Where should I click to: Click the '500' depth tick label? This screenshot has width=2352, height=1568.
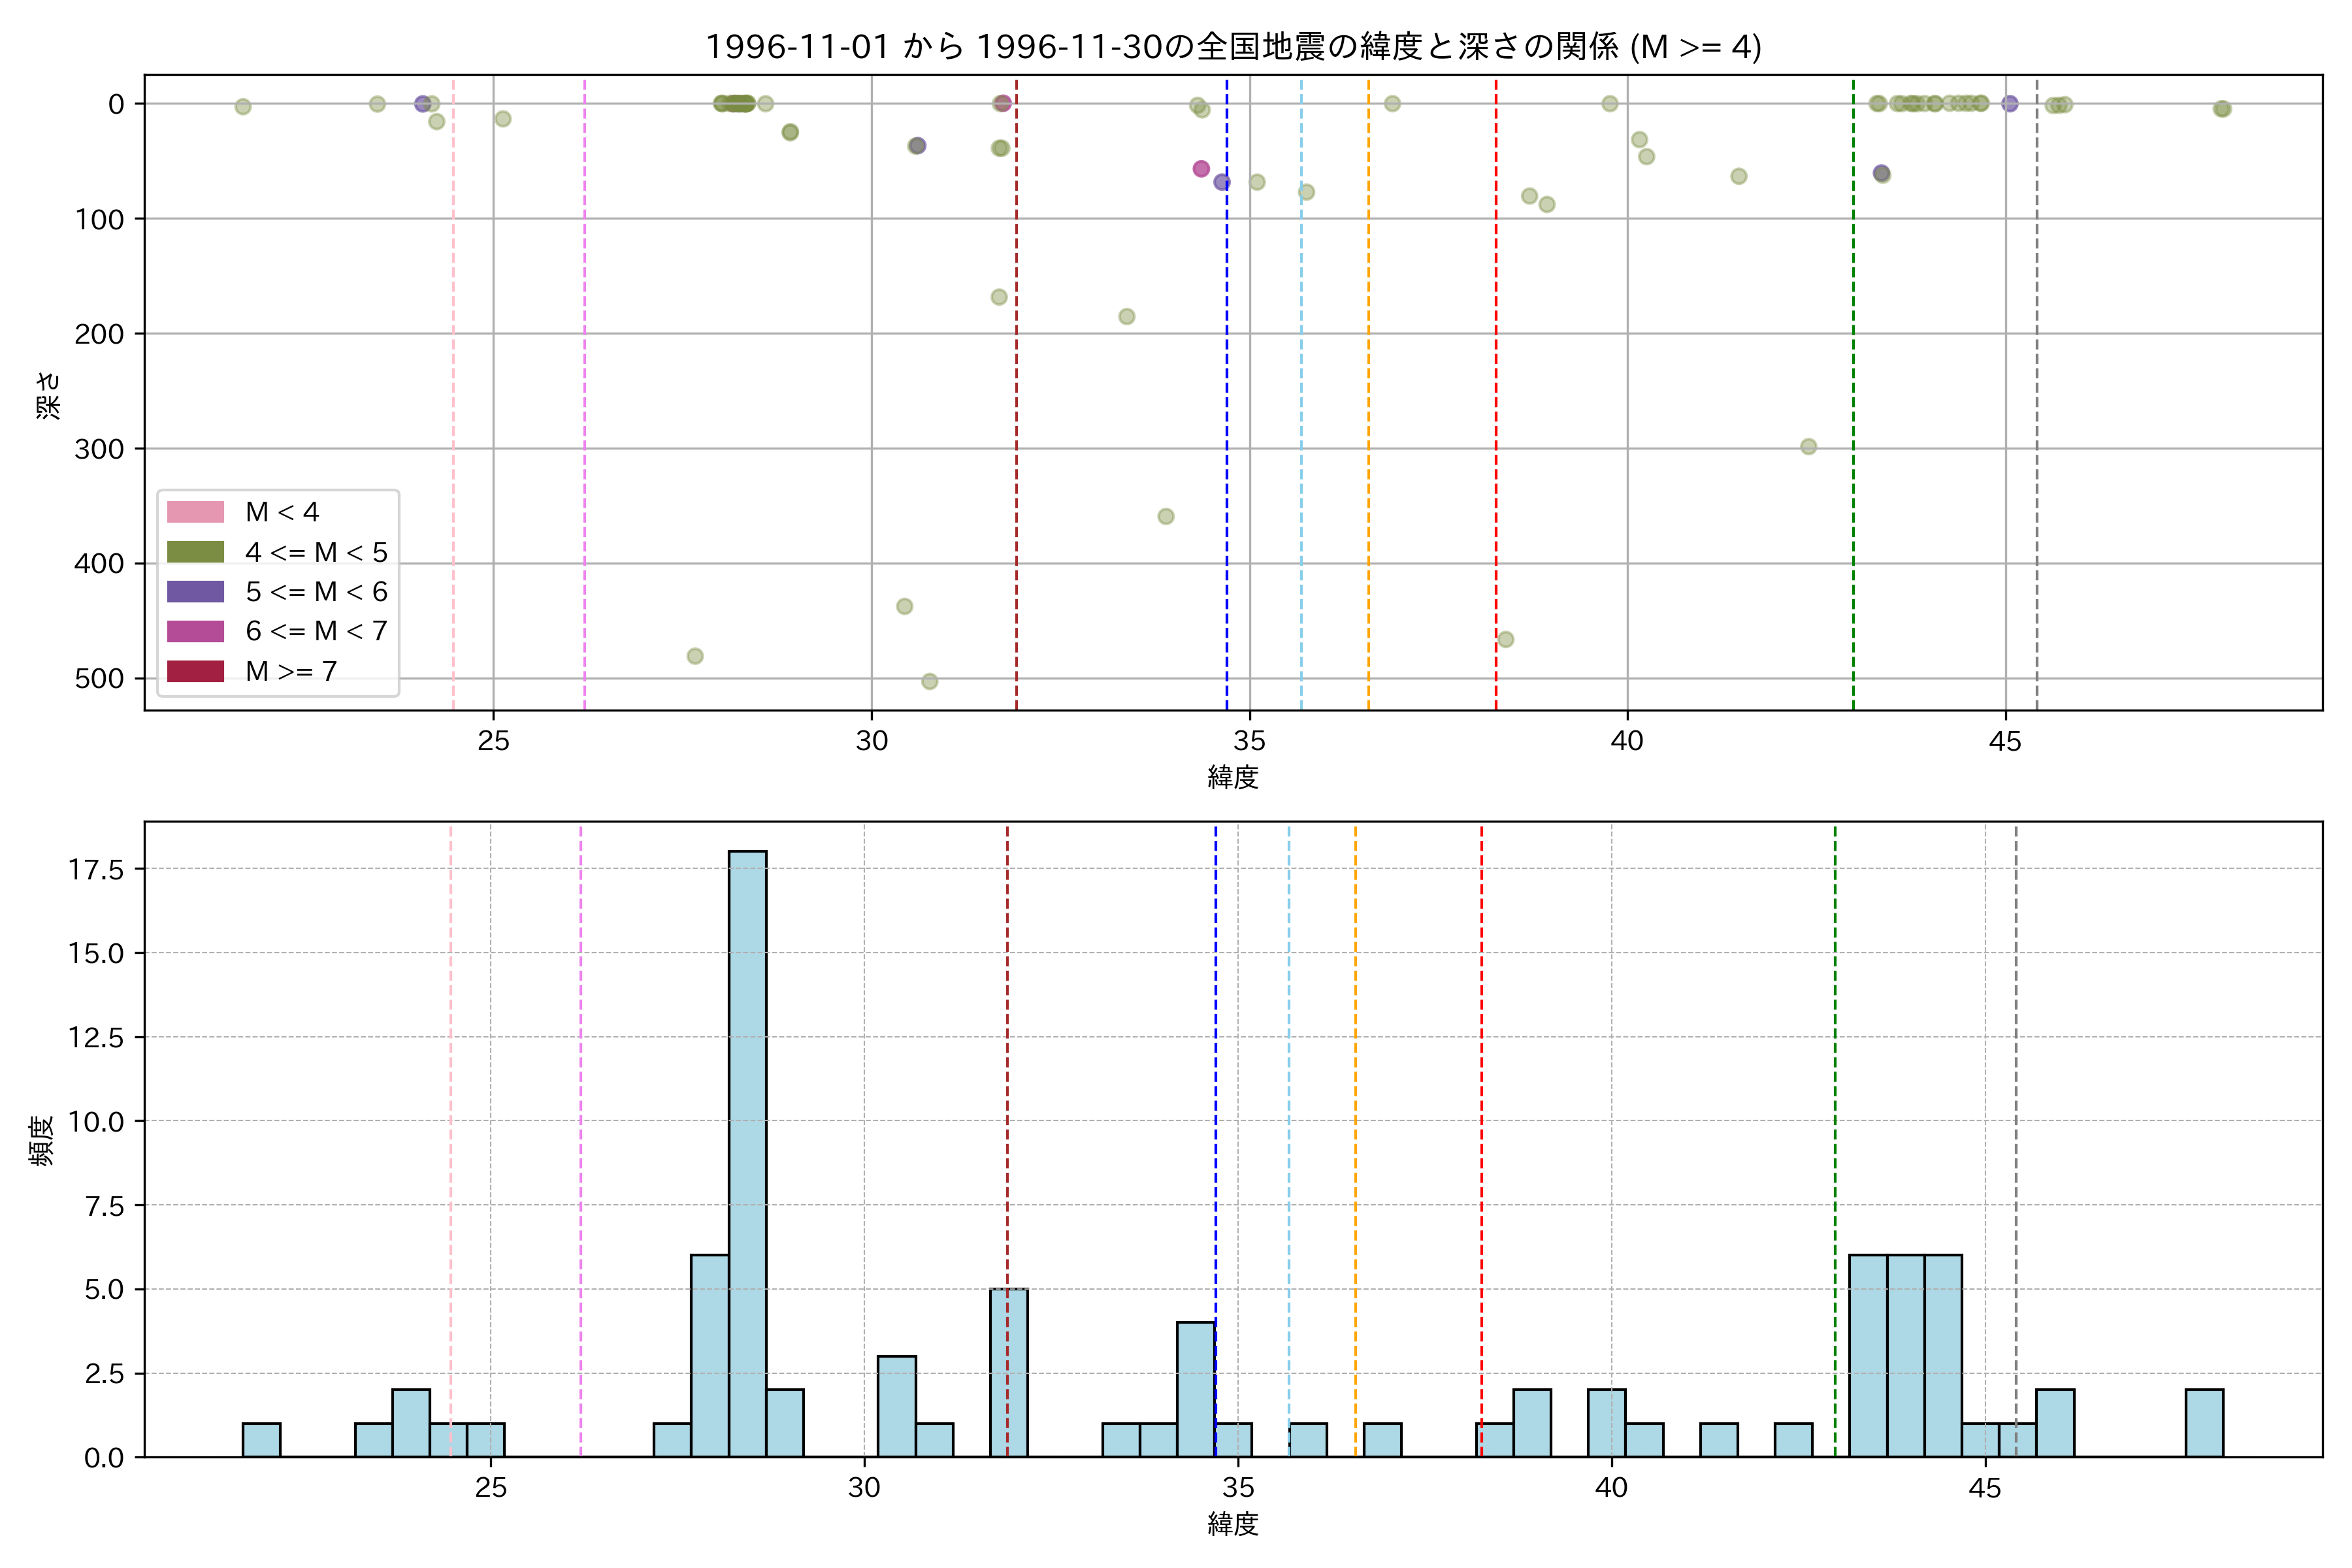pyautogui.click(x=99, y=679)
